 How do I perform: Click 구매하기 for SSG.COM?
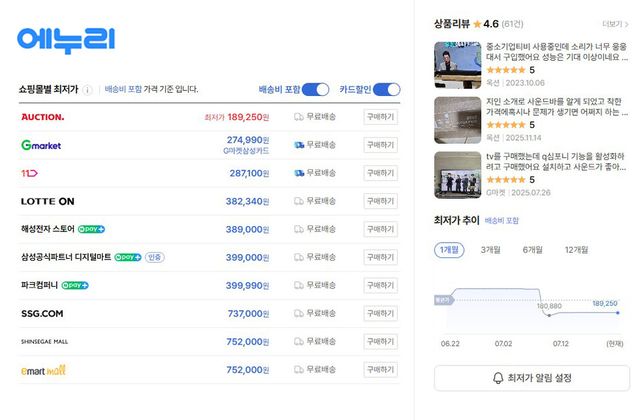point(380,313)
